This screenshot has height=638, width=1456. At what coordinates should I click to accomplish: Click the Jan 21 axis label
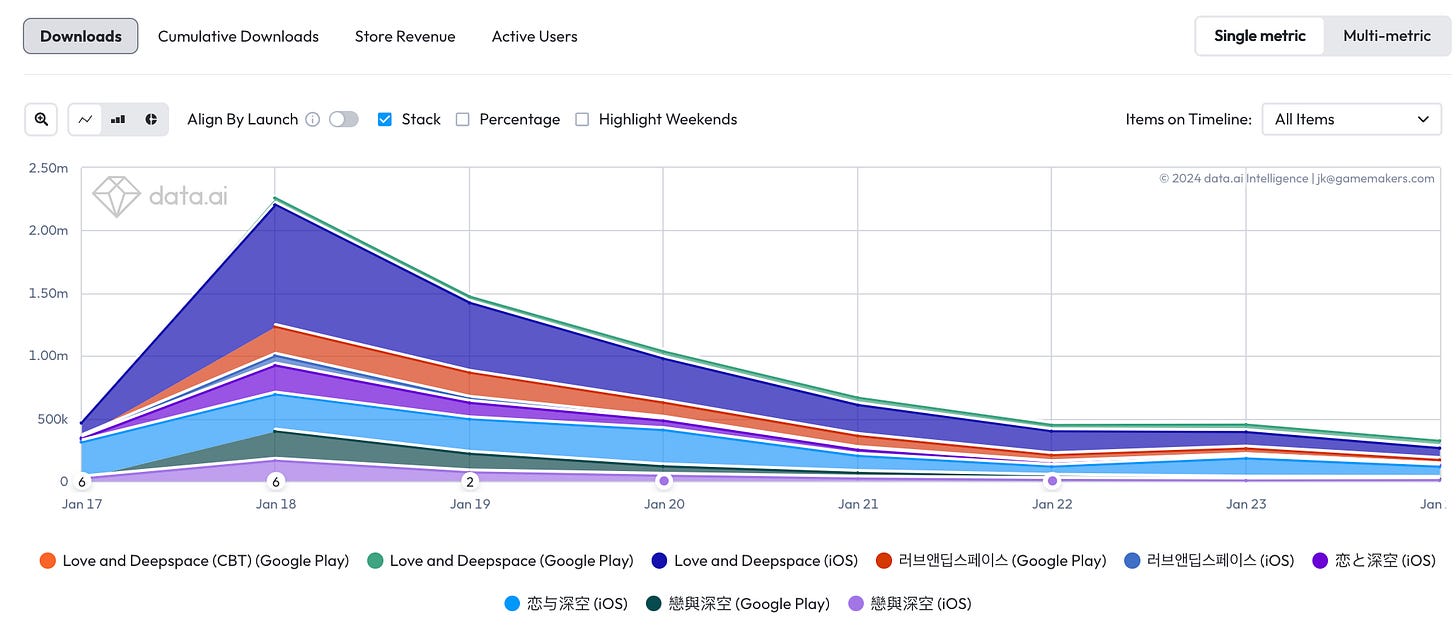(858, 504)
